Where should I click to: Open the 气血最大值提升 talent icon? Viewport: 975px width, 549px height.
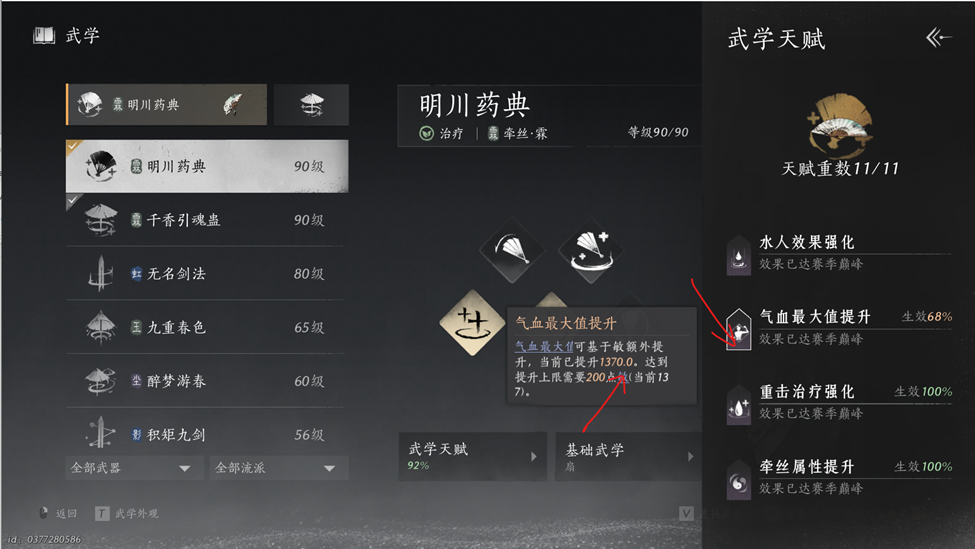pos(738,330)
